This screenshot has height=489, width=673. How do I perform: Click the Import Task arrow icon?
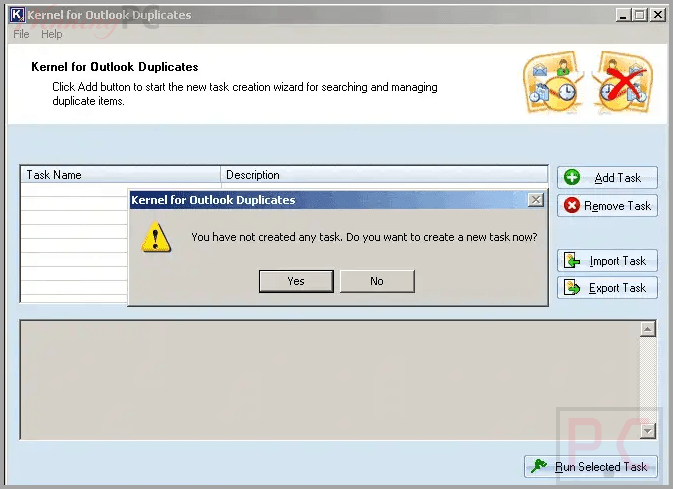tap(572, 261)
